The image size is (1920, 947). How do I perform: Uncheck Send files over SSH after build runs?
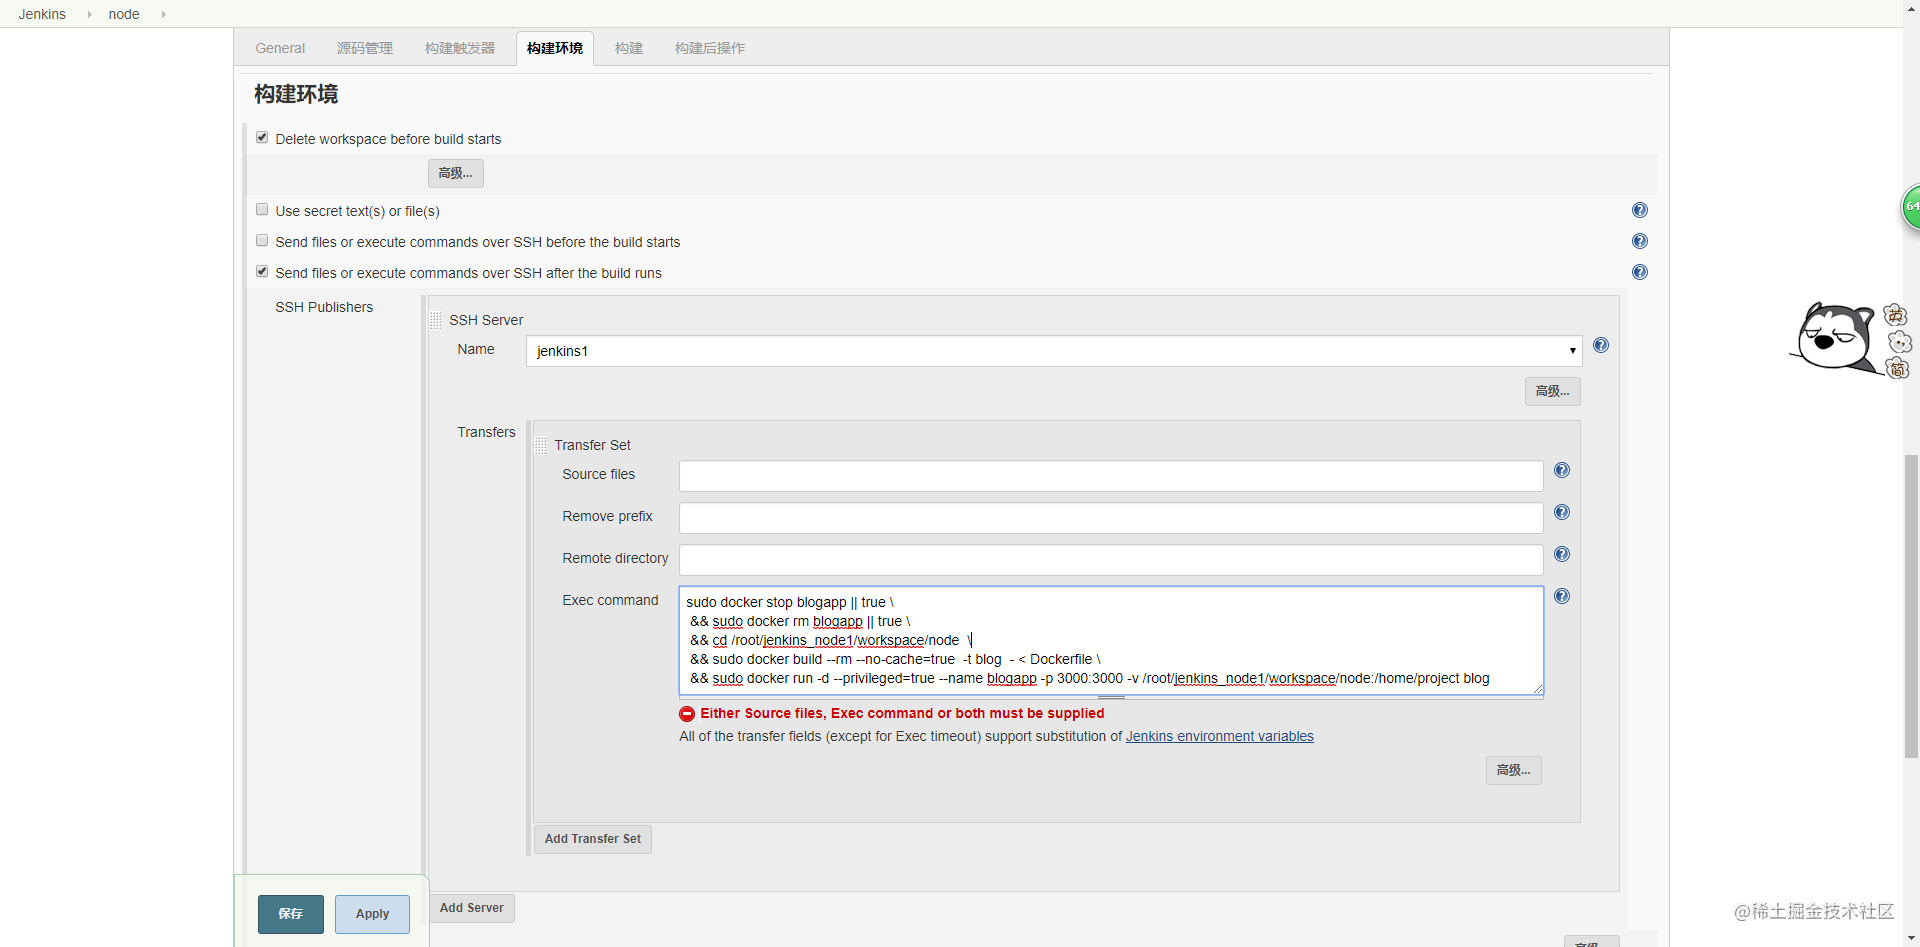point(262,271)
